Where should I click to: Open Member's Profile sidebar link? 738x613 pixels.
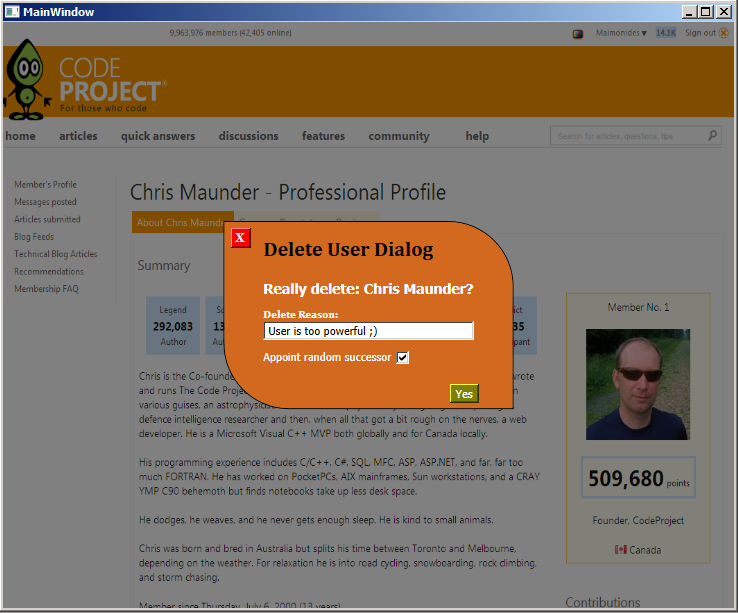click(x=45, y=185)
